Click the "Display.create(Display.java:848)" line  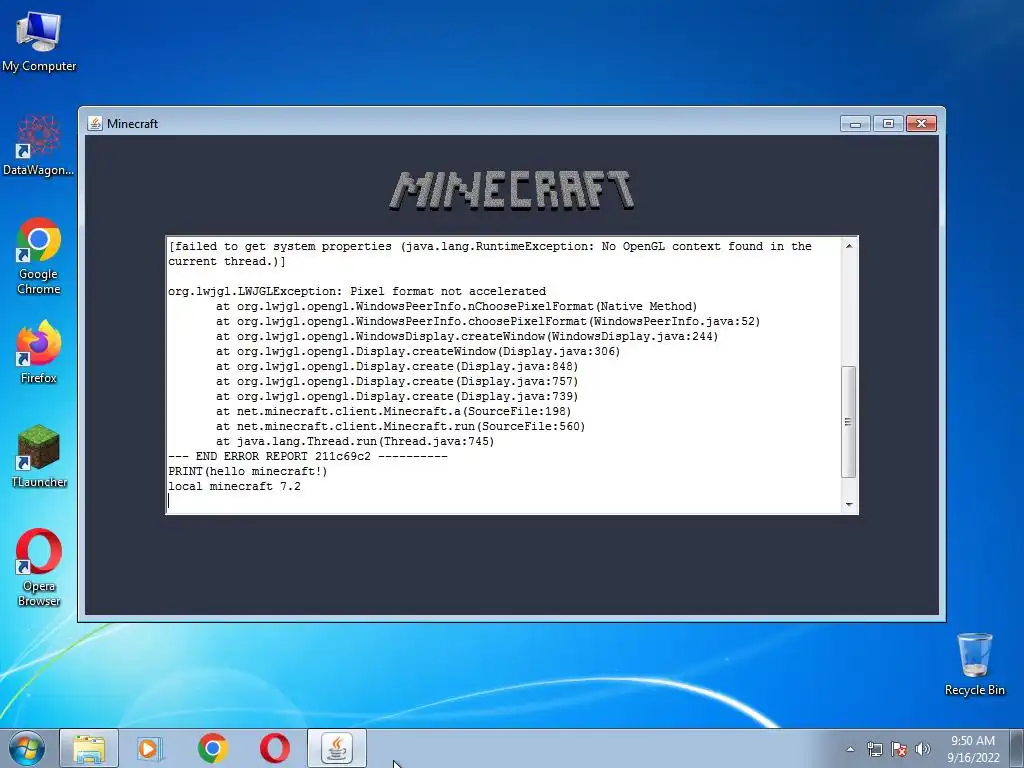(x=397, y=366)
